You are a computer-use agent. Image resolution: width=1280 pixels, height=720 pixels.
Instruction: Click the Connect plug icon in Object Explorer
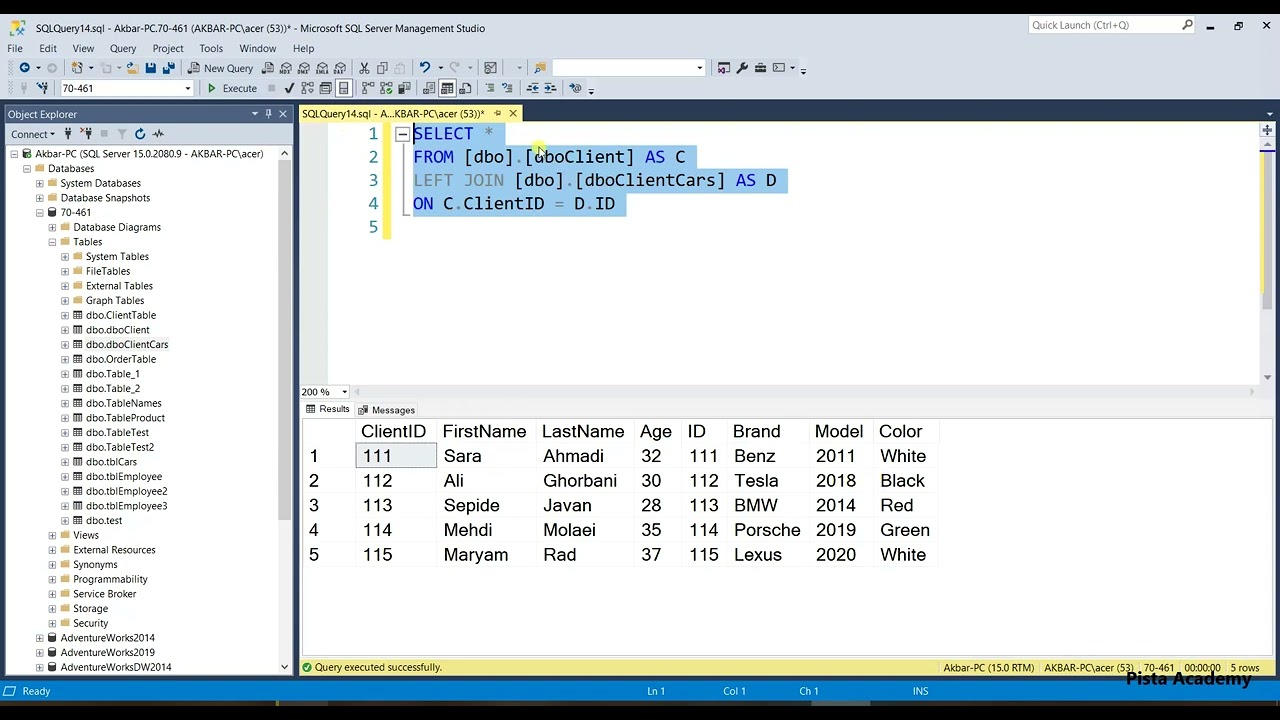(x=68, y=134)
